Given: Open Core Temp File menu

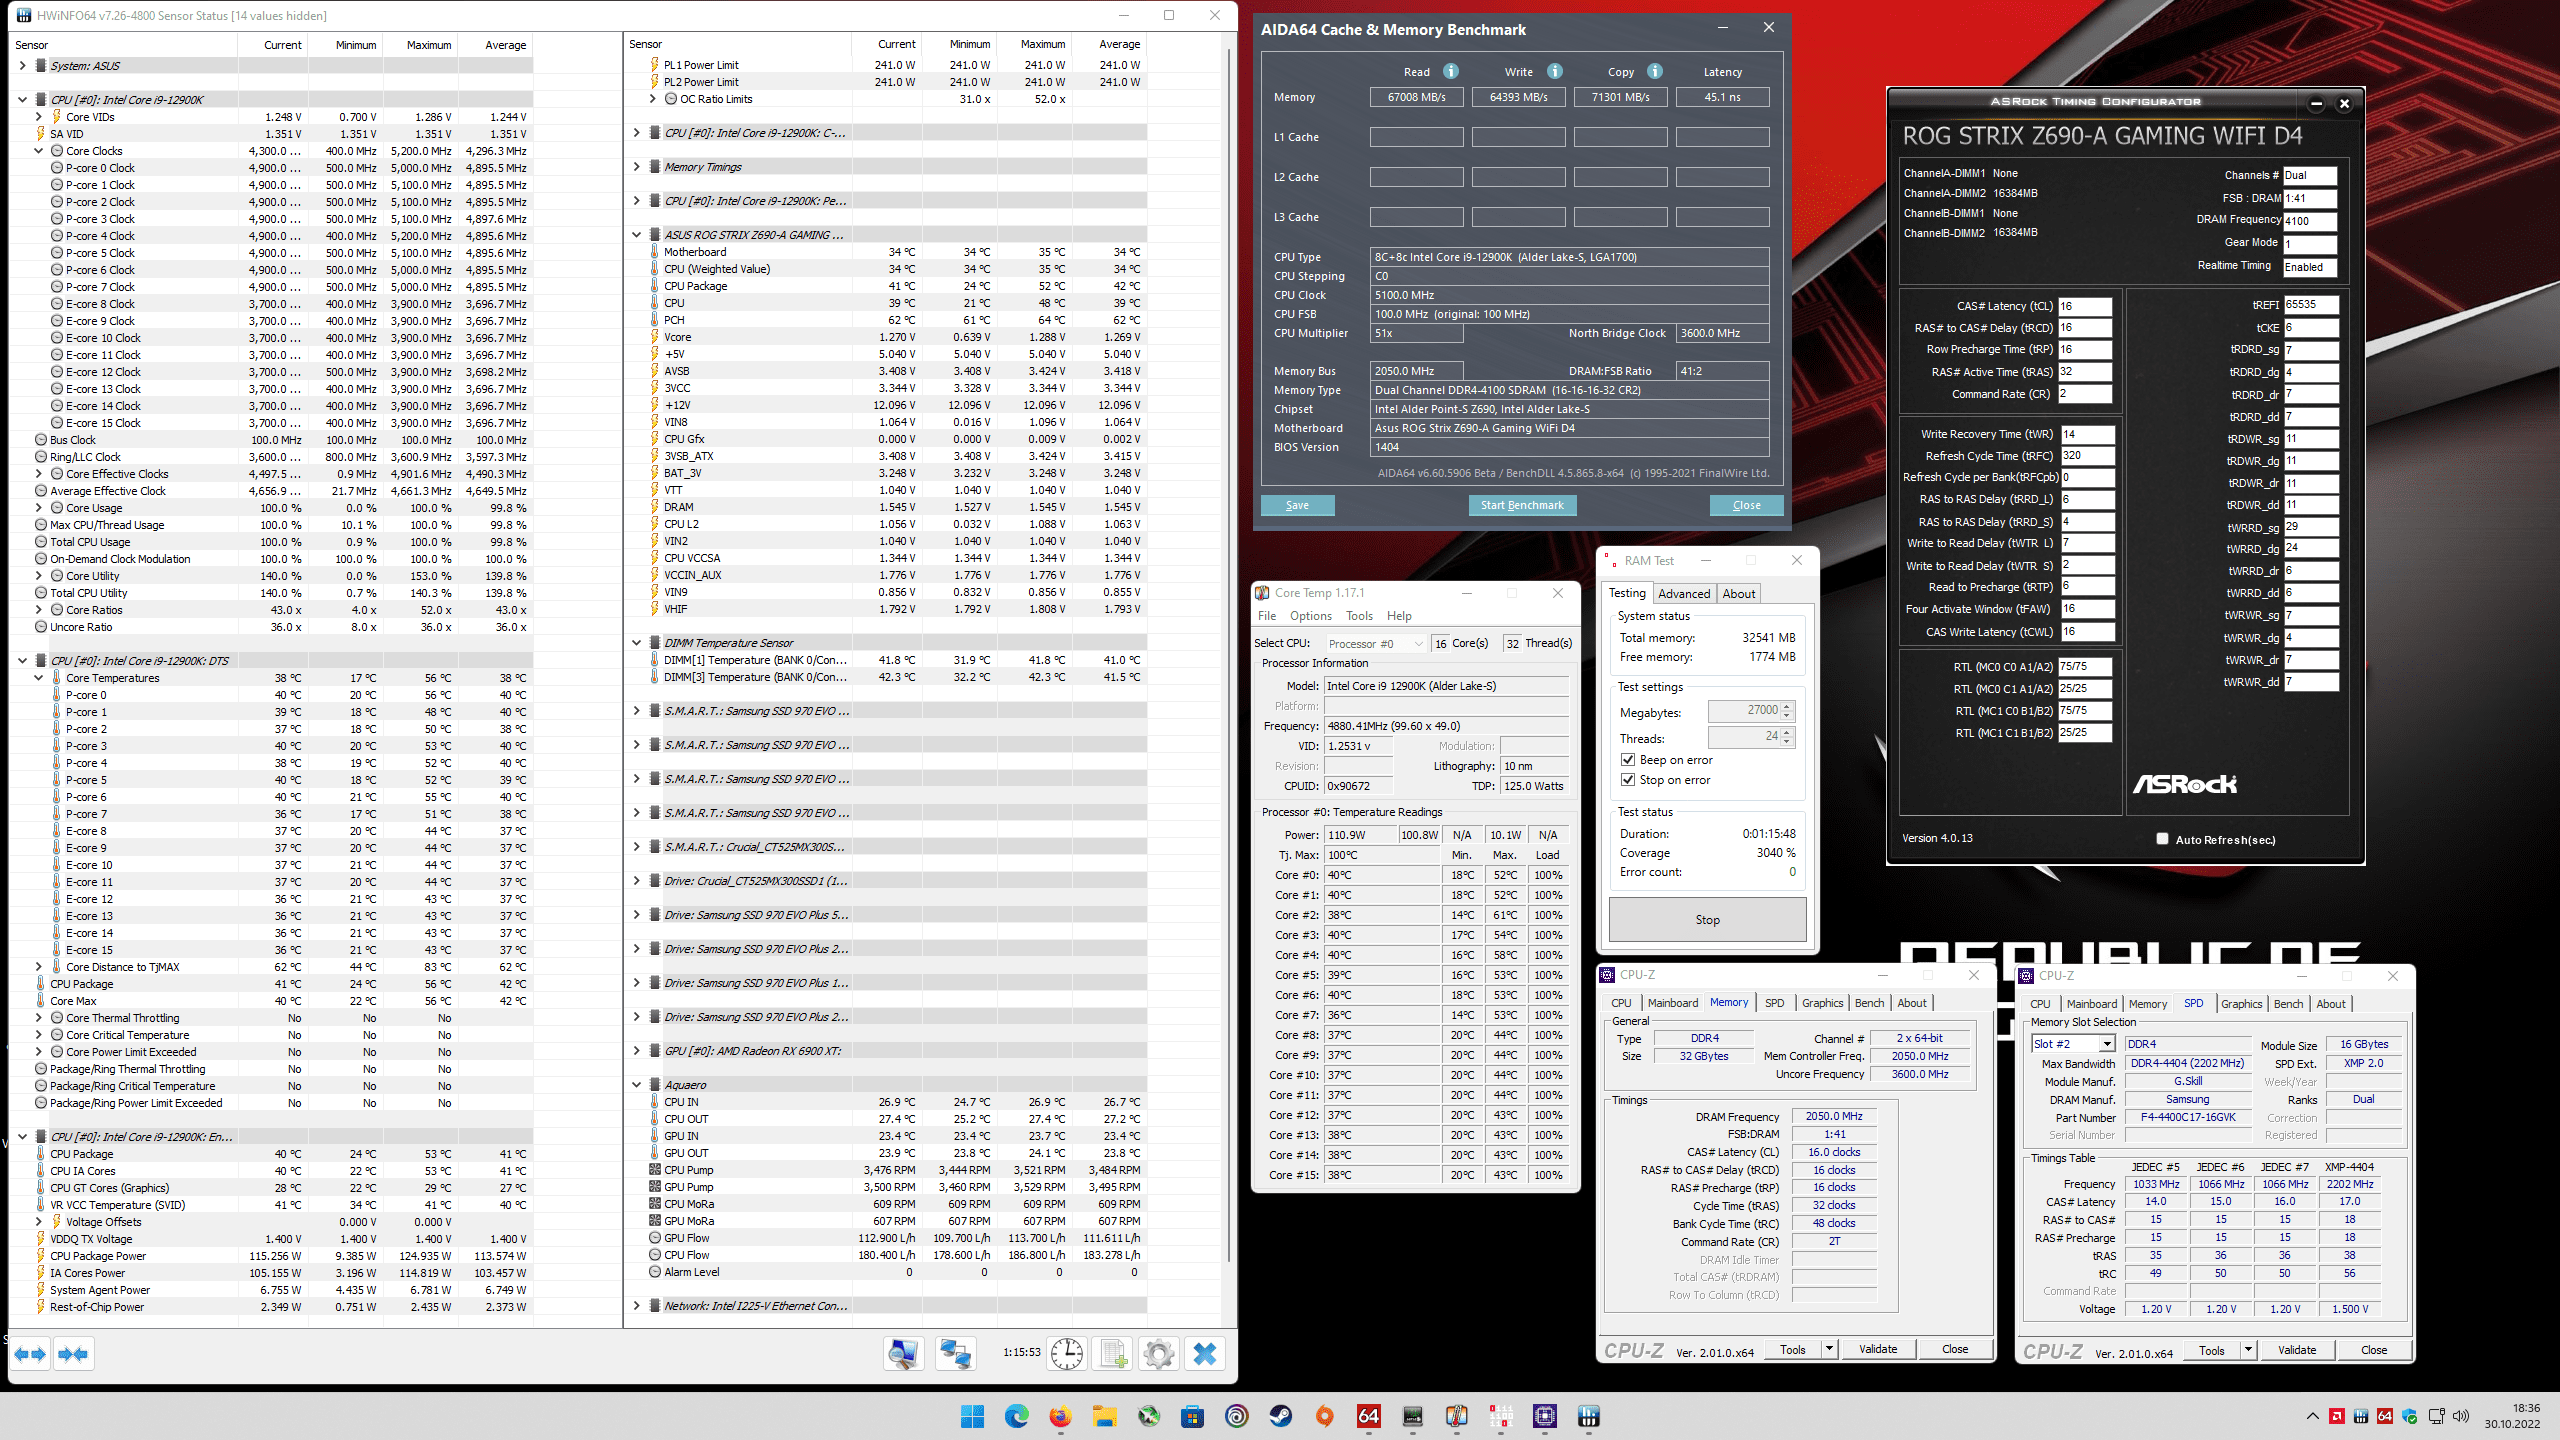Looking at the screenshot, I should (x=1266, y=616).
